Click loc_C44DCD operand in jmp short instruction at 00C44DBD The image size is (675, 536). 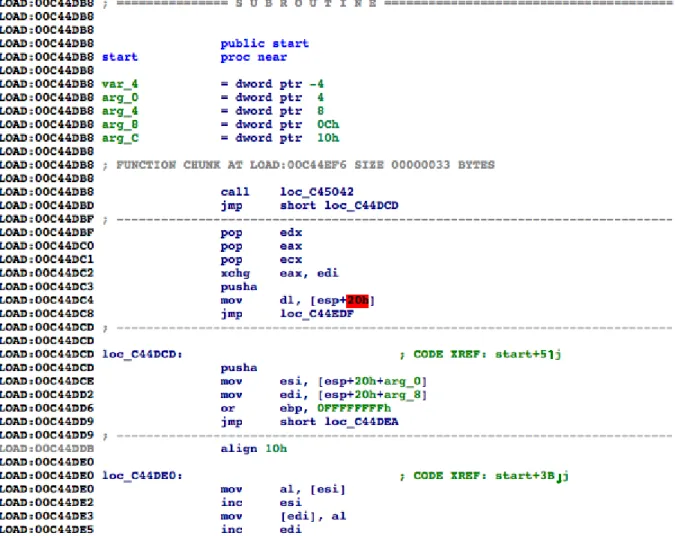(361, 205)
